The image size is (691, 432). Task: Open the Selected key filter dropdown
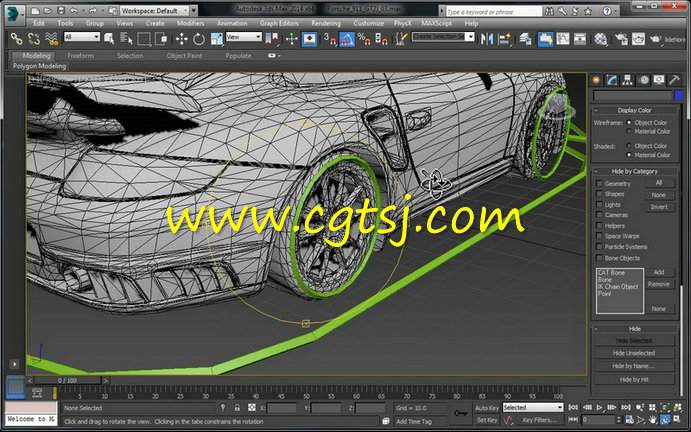point(533,407)
